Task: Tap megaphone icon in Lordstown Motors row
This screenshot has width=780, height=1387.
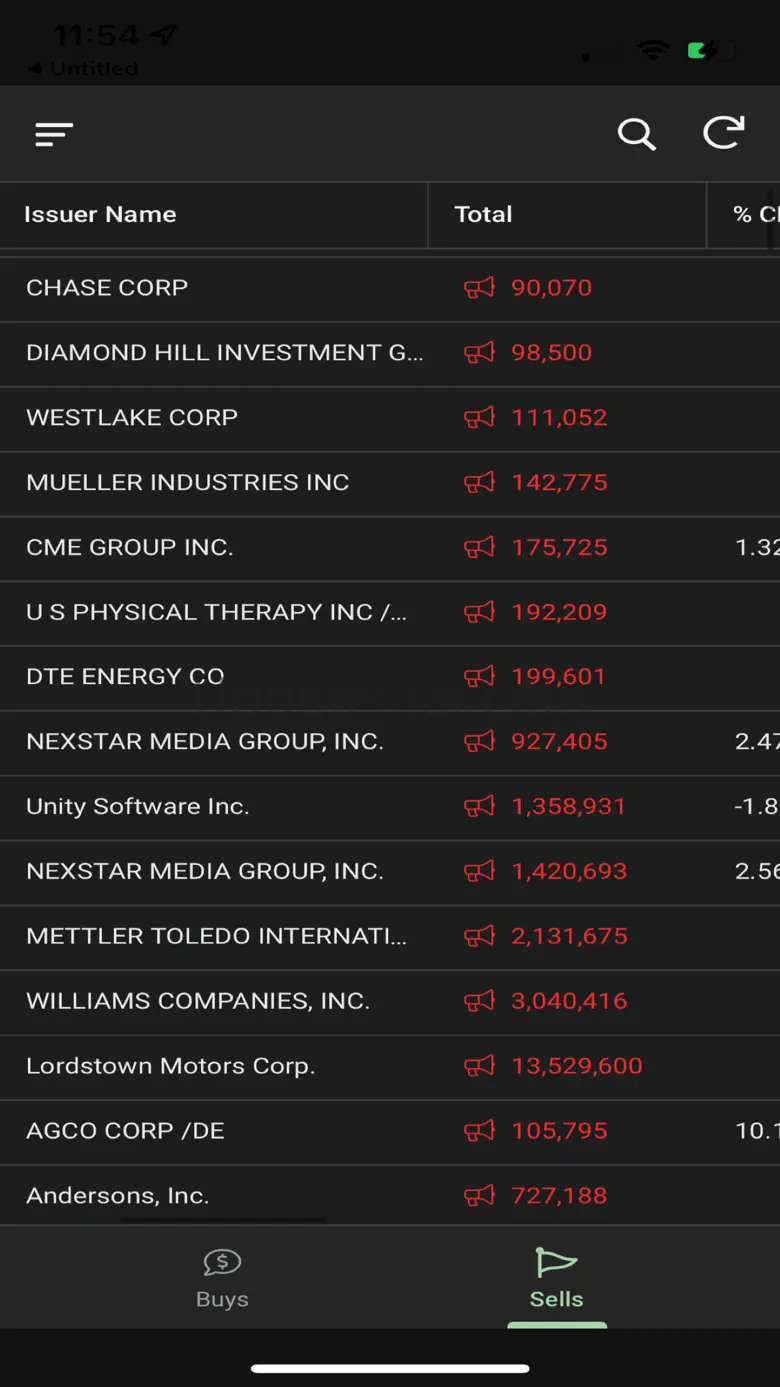Action: tap(479, 1066)
